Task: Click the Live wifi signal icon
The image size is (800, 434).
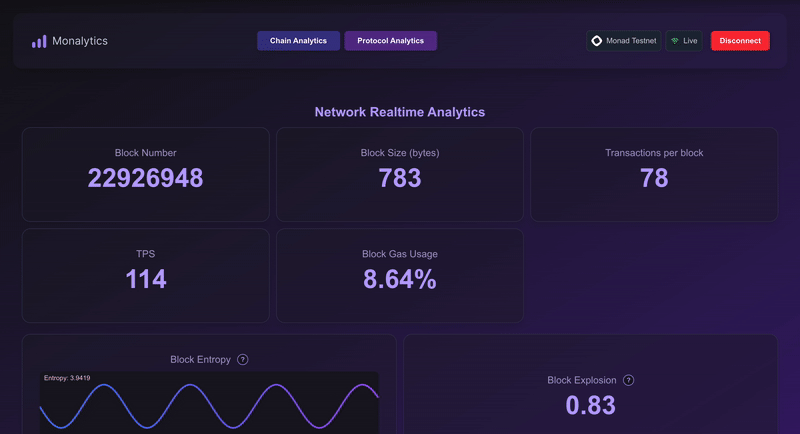Action: (x=676, y=41)
